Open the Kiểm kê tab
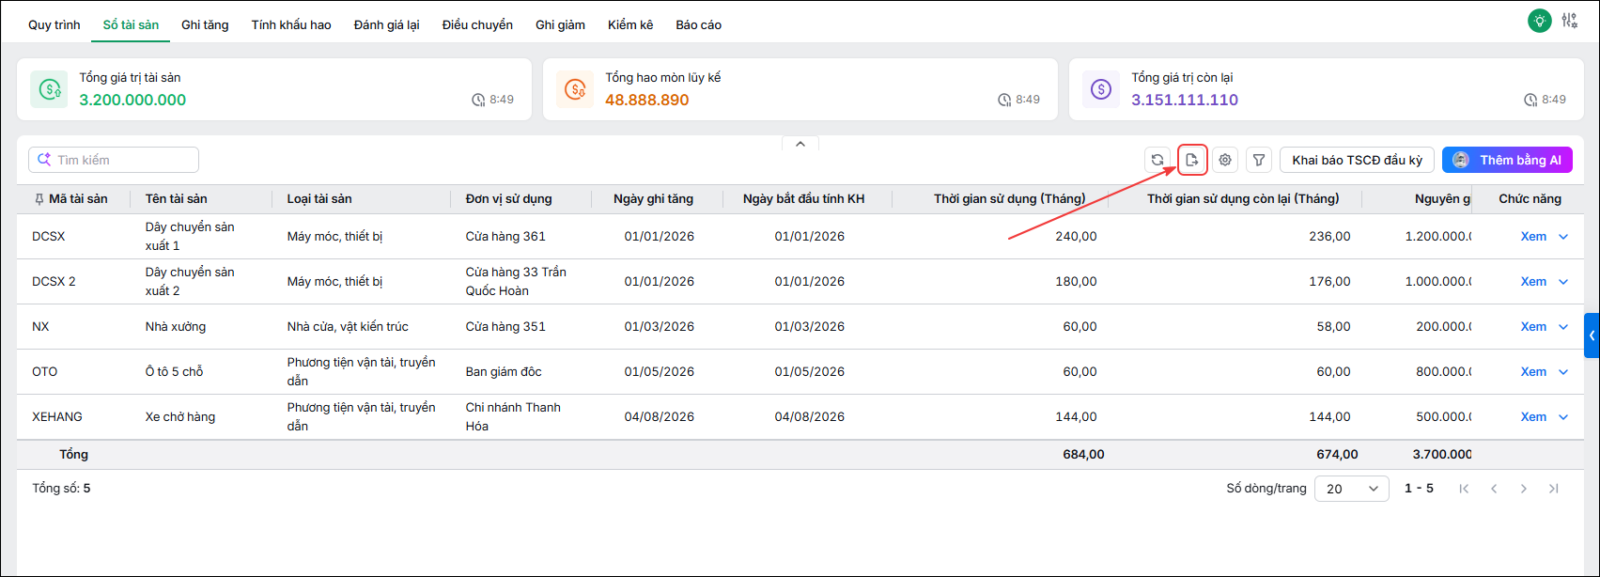1600x577 pixels. click(630, 25)
